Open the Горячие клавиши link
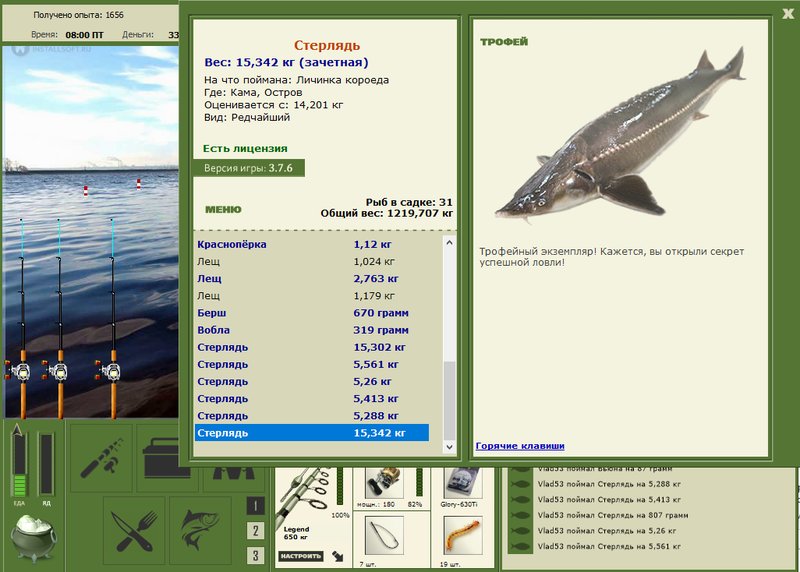Screen dimensions: 800x572 [x=520, y=446]
